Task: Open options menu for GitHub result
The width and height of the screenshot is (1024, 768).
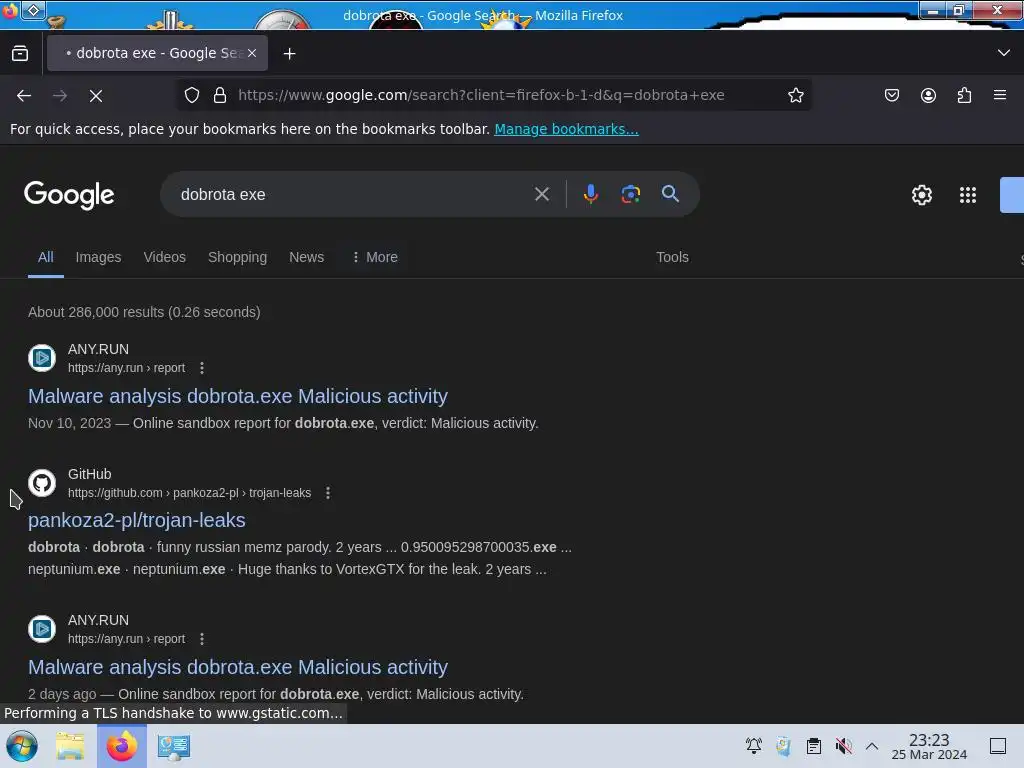Action: [x=328, y=493]
